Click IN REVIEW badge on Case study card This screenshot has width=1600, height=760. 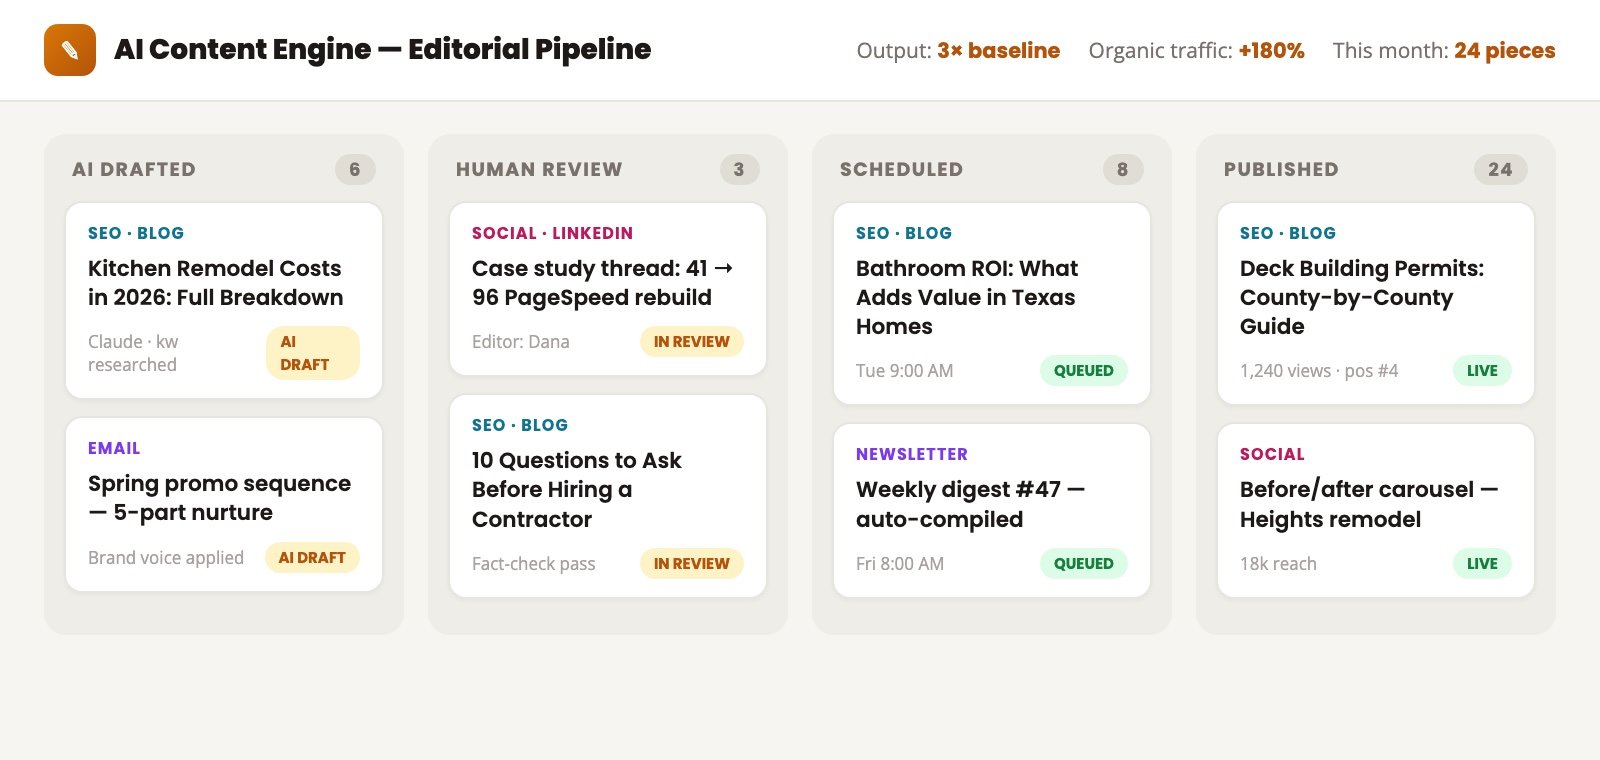tap(692, 342)
